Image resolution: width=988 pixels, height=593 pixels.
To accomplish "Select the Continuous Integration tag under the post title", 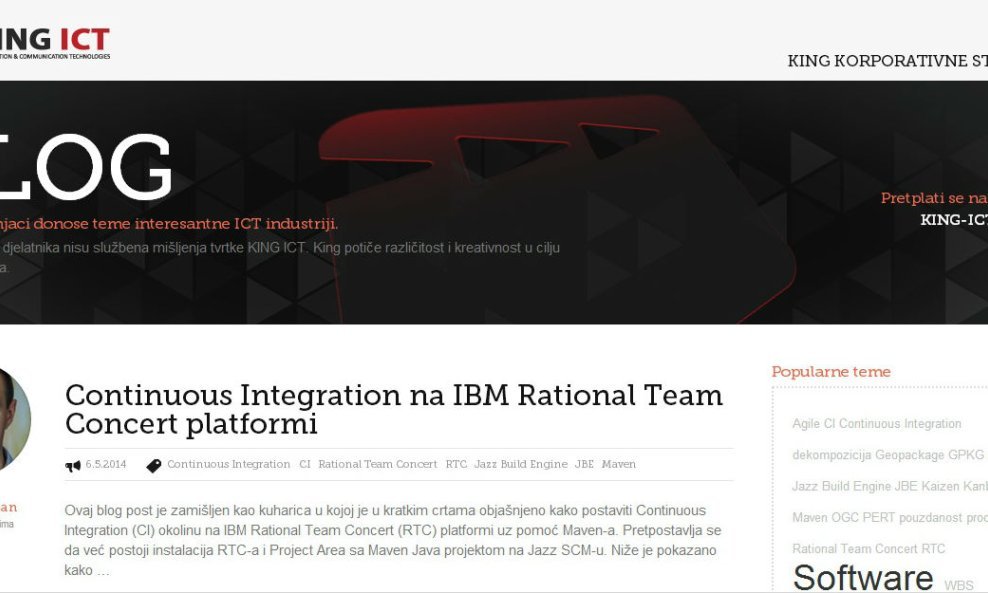I will 229,464.
